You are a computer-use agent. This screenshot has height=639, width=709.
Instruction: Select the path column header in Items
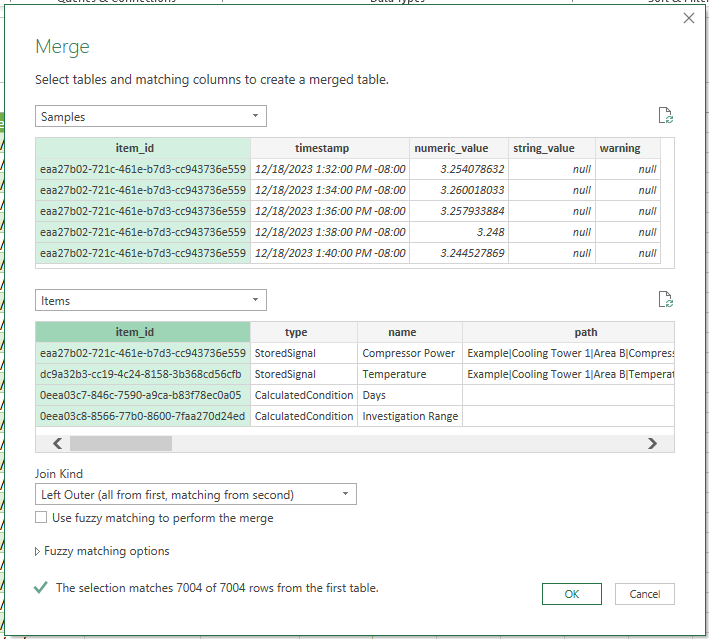click(568, 332)
